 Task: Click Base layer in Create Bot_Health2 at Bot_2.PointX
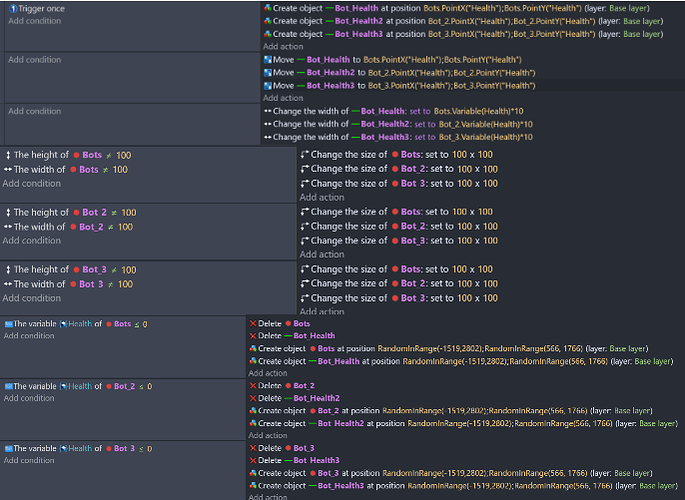tap(642, 21)
